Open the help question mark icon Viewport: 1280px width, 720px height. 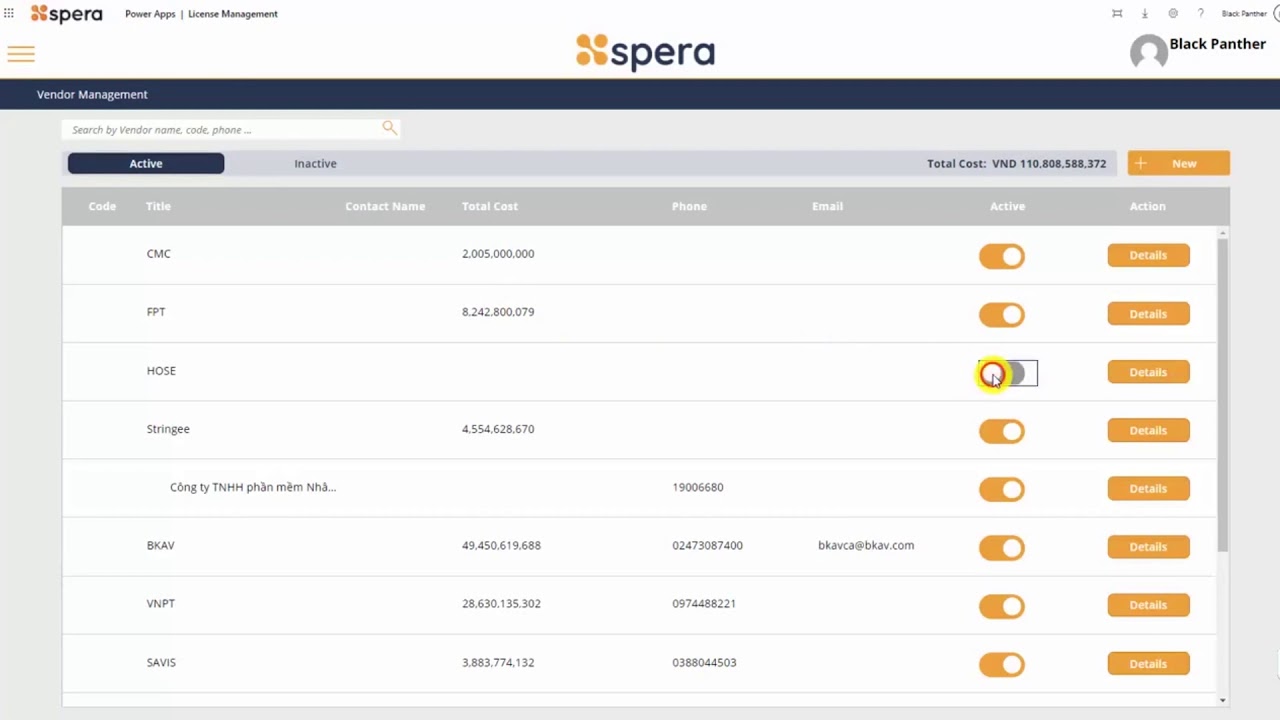(x=1201, y=14)
